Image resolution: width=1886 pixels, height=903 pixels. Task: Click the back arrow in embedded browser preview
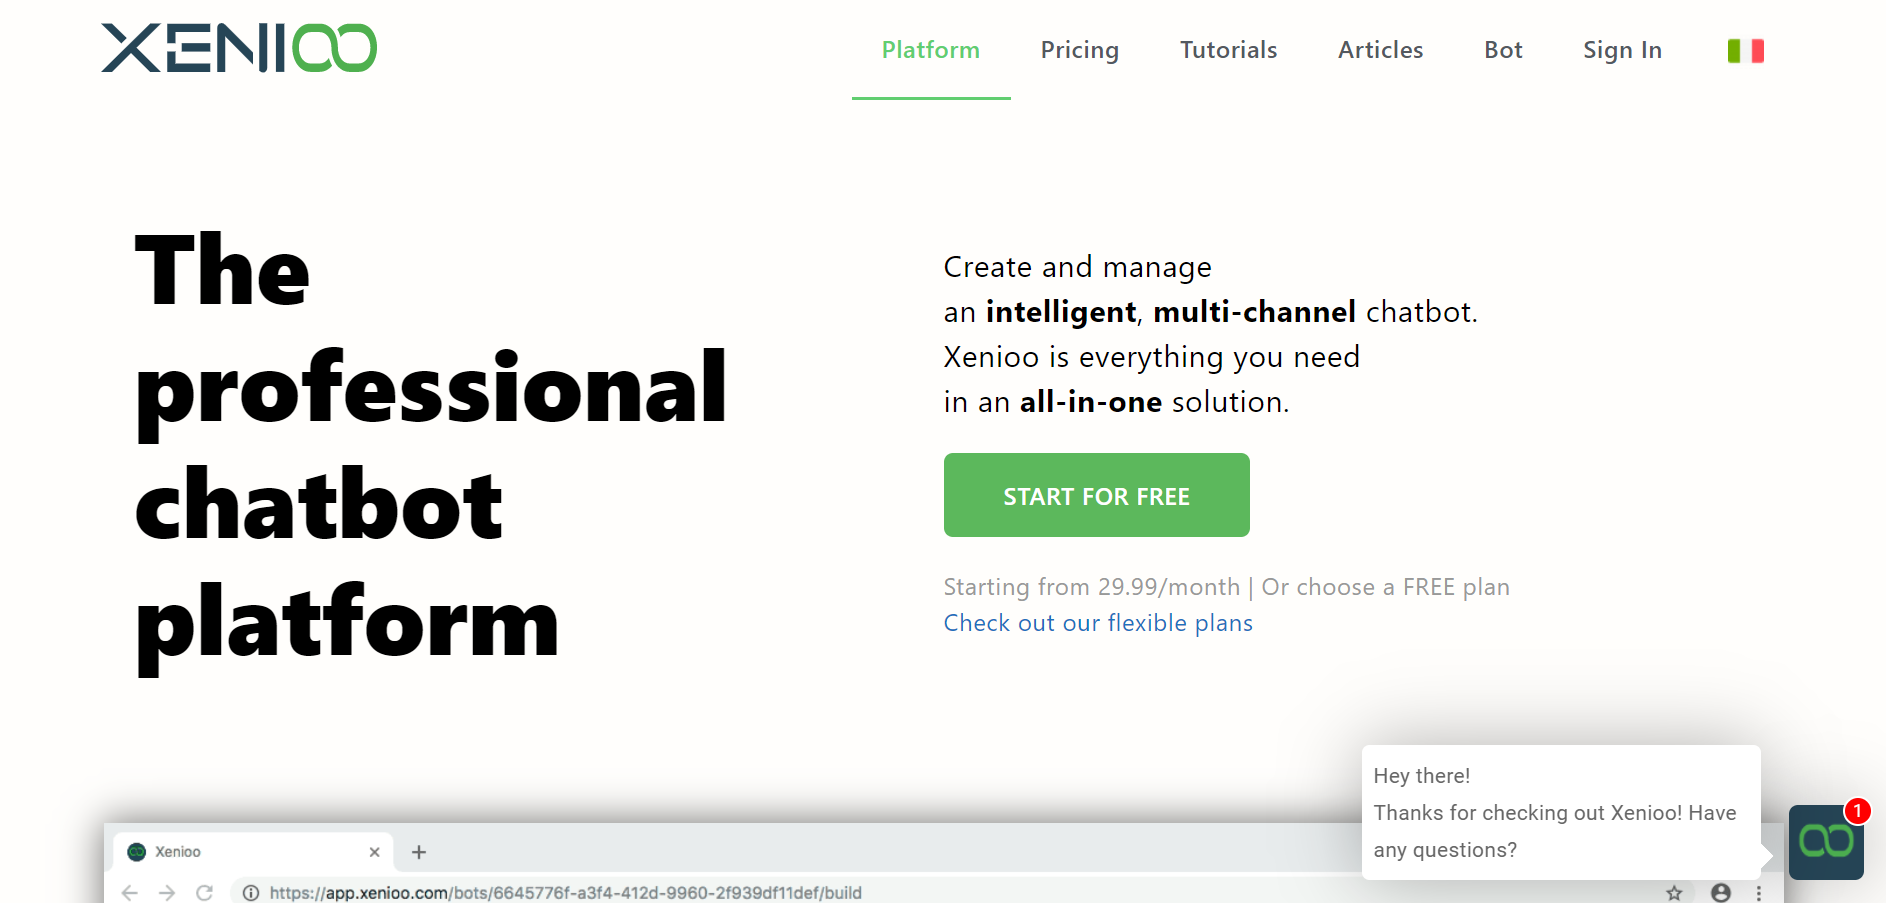point(130,892)
